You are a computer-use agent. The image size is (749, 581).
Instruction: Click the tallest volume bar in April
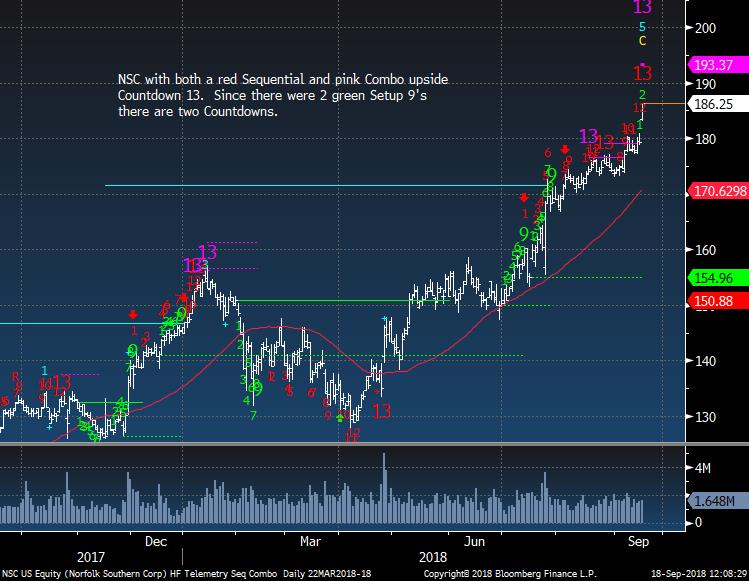click(x=384, y=487)
